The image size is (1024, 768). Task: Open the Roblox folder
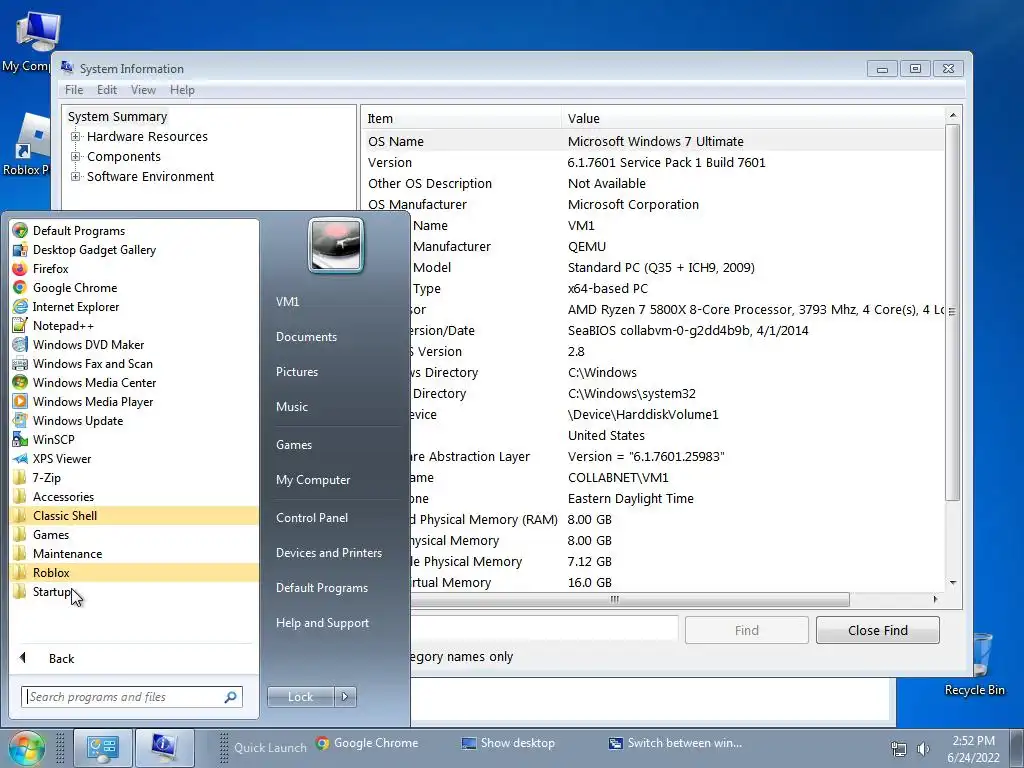(134, 572)
